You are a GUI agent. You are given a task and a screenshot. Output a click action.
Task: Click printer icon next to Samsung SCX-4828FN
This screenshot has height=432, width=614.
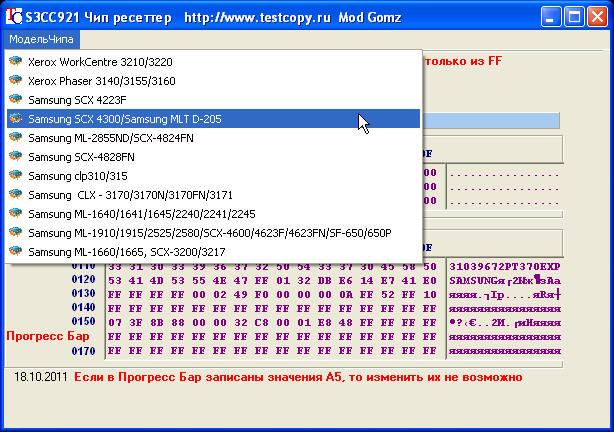pos(15,157)
